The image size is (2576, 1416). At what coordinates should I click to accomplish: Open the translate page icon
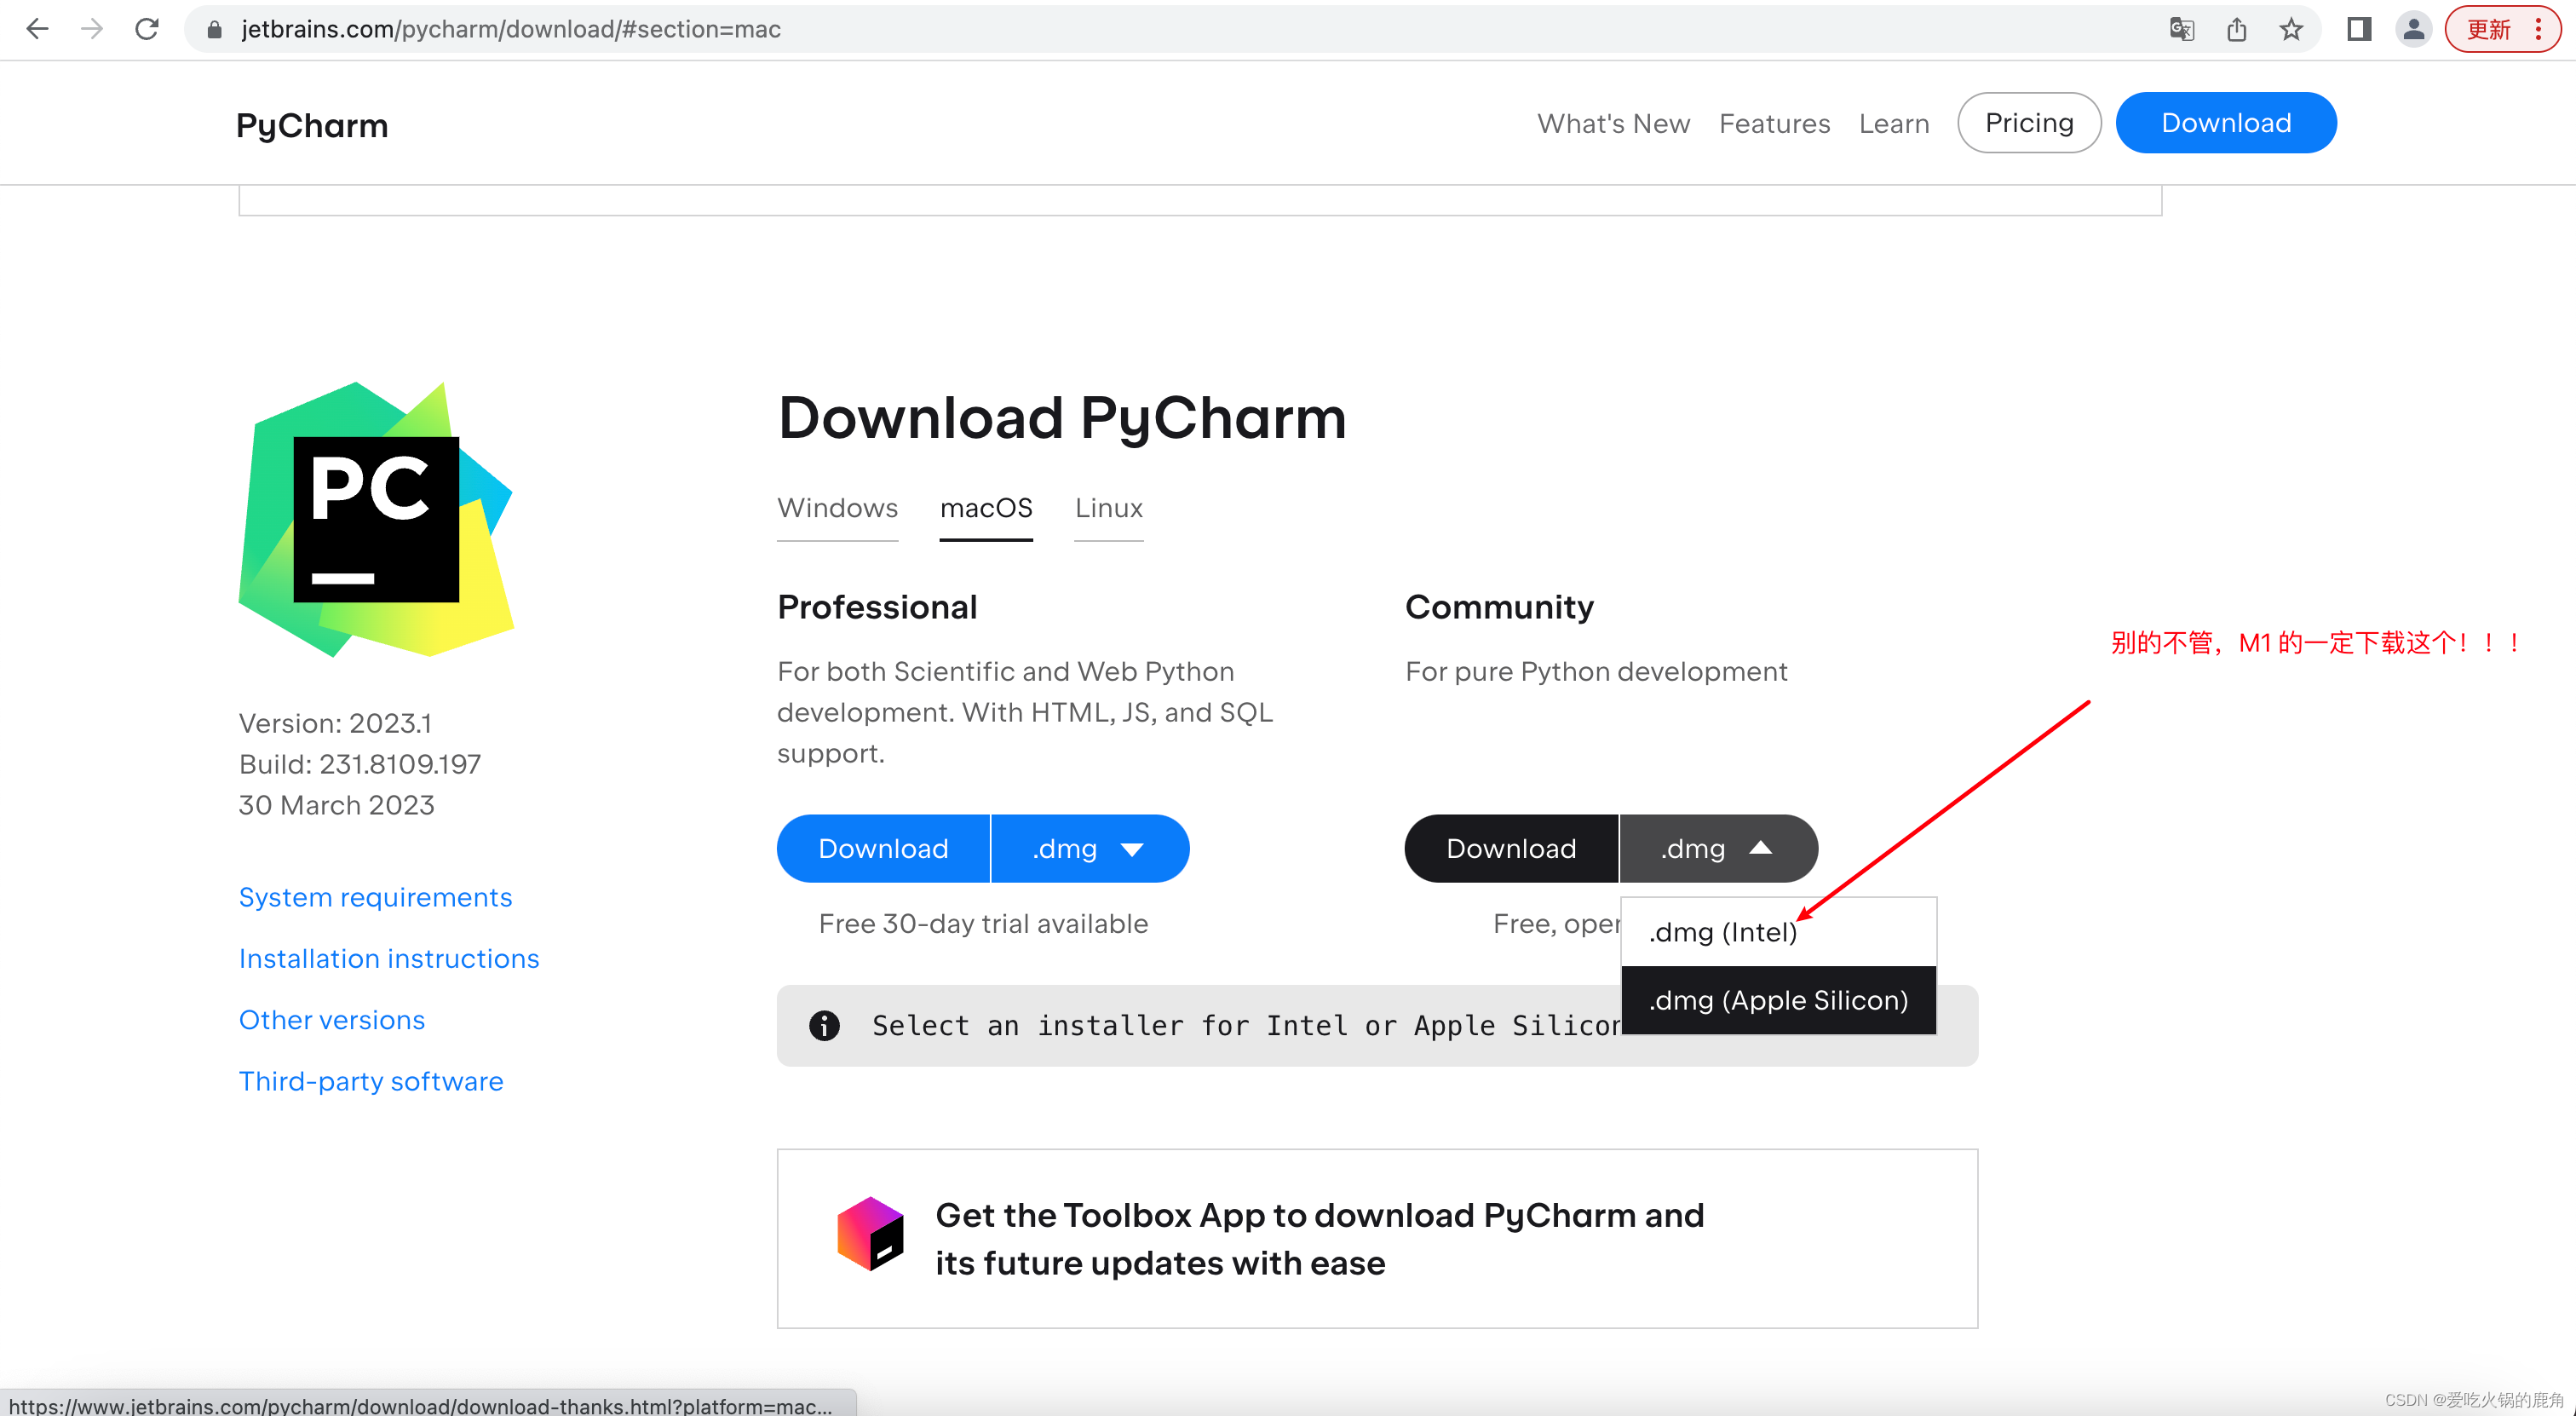tap(2181, 29)
